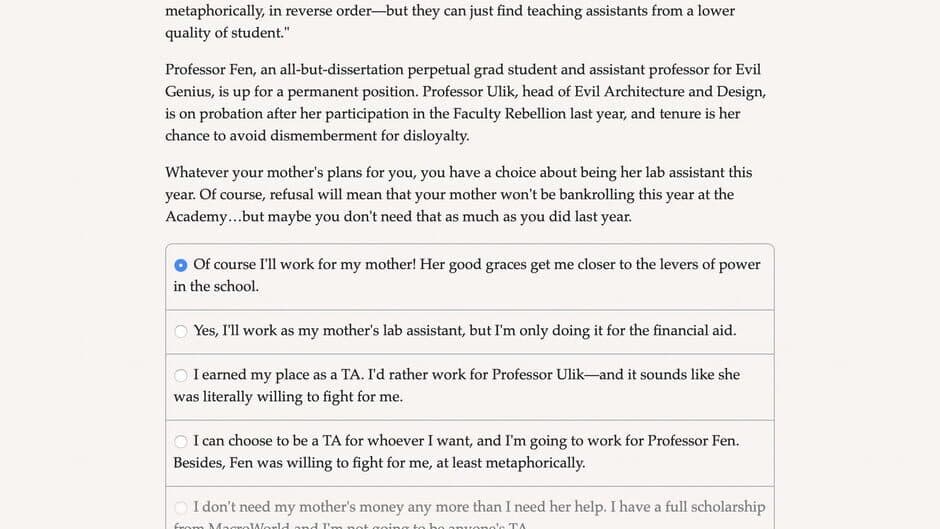940x529 pixels.
Task: Select the filled radio button for working for my mother
Action: tap(180, 265)
